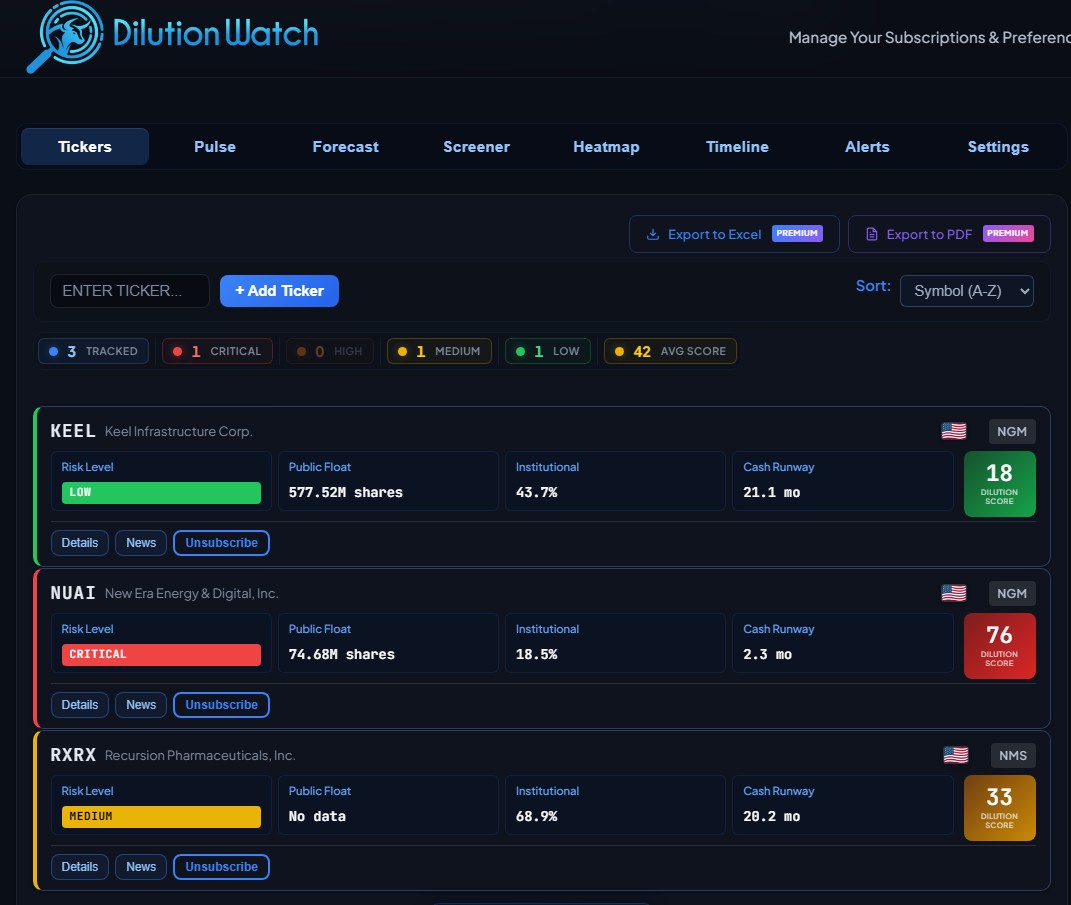Click the PREMIUM badge on Export to Excel
The height and width of the screenshot is (905, 1071).
tap(797, 234)
